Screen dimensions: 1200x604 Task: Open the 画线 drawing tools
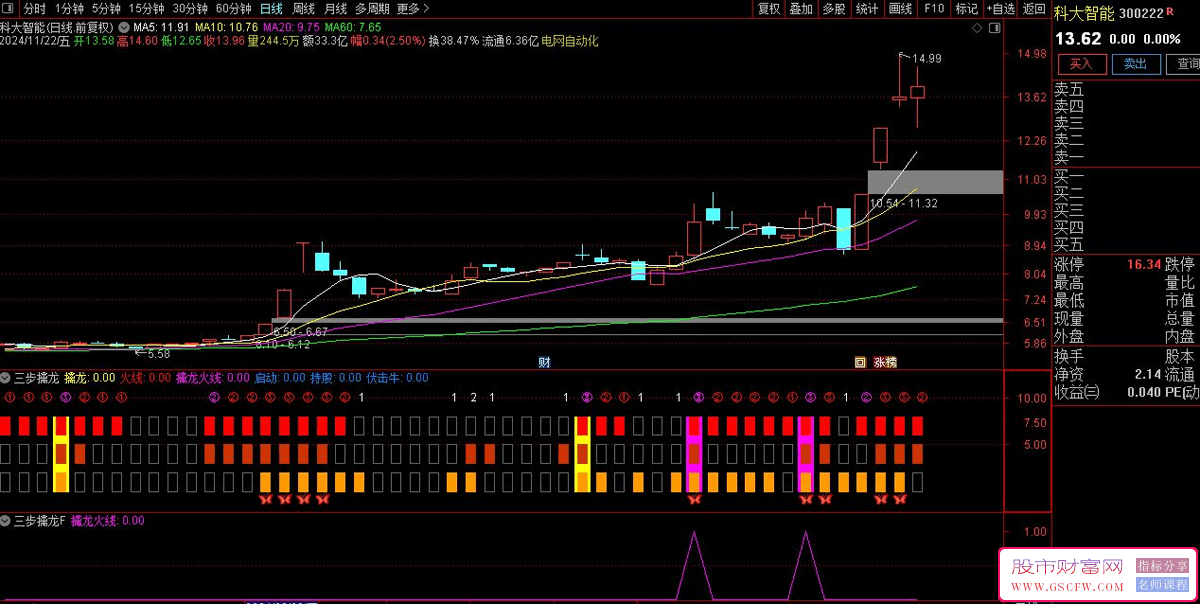click(900, 8)
